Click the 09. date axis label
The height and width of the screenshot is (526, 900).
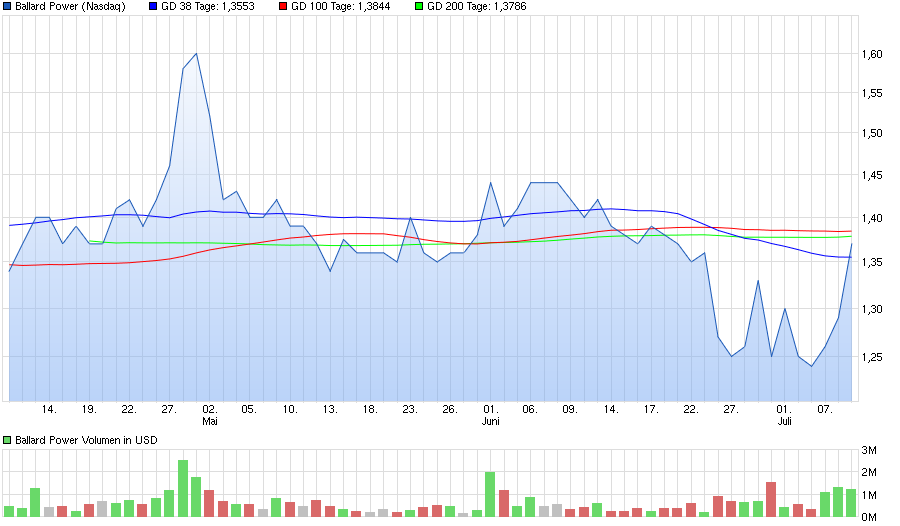[x=569, y=410]
